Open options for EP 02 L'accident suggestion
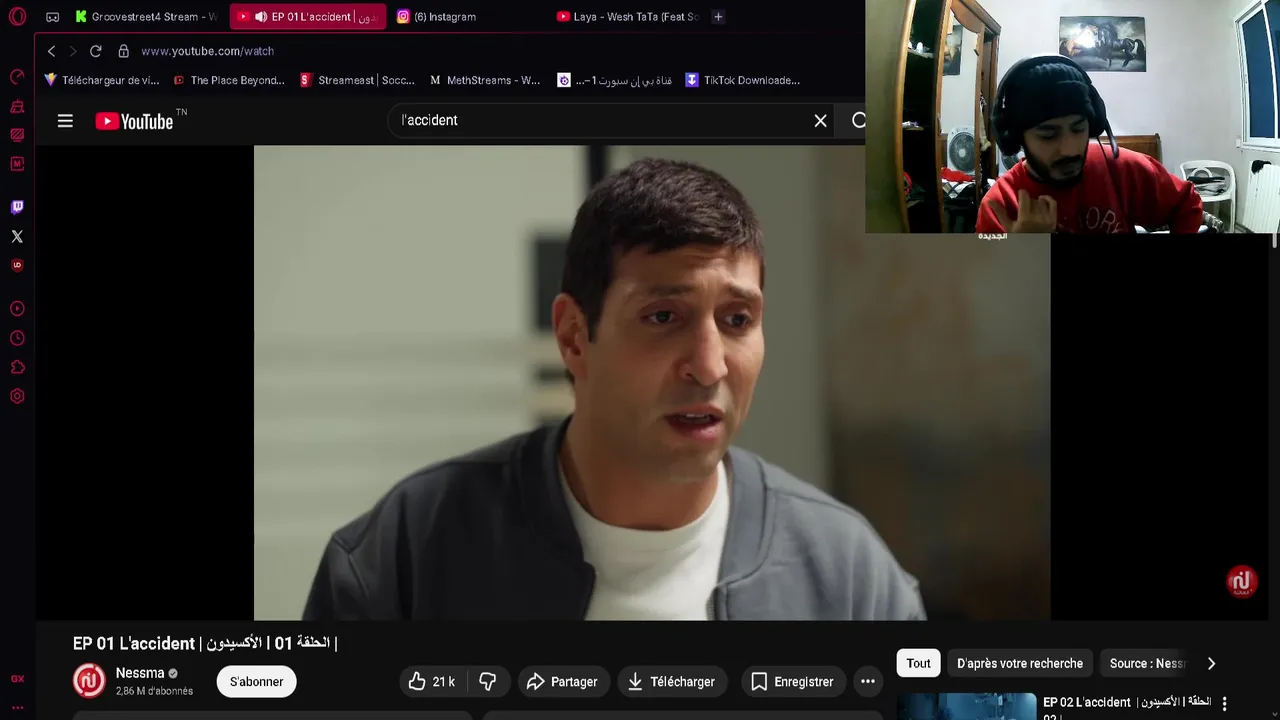 (1224, 704)
